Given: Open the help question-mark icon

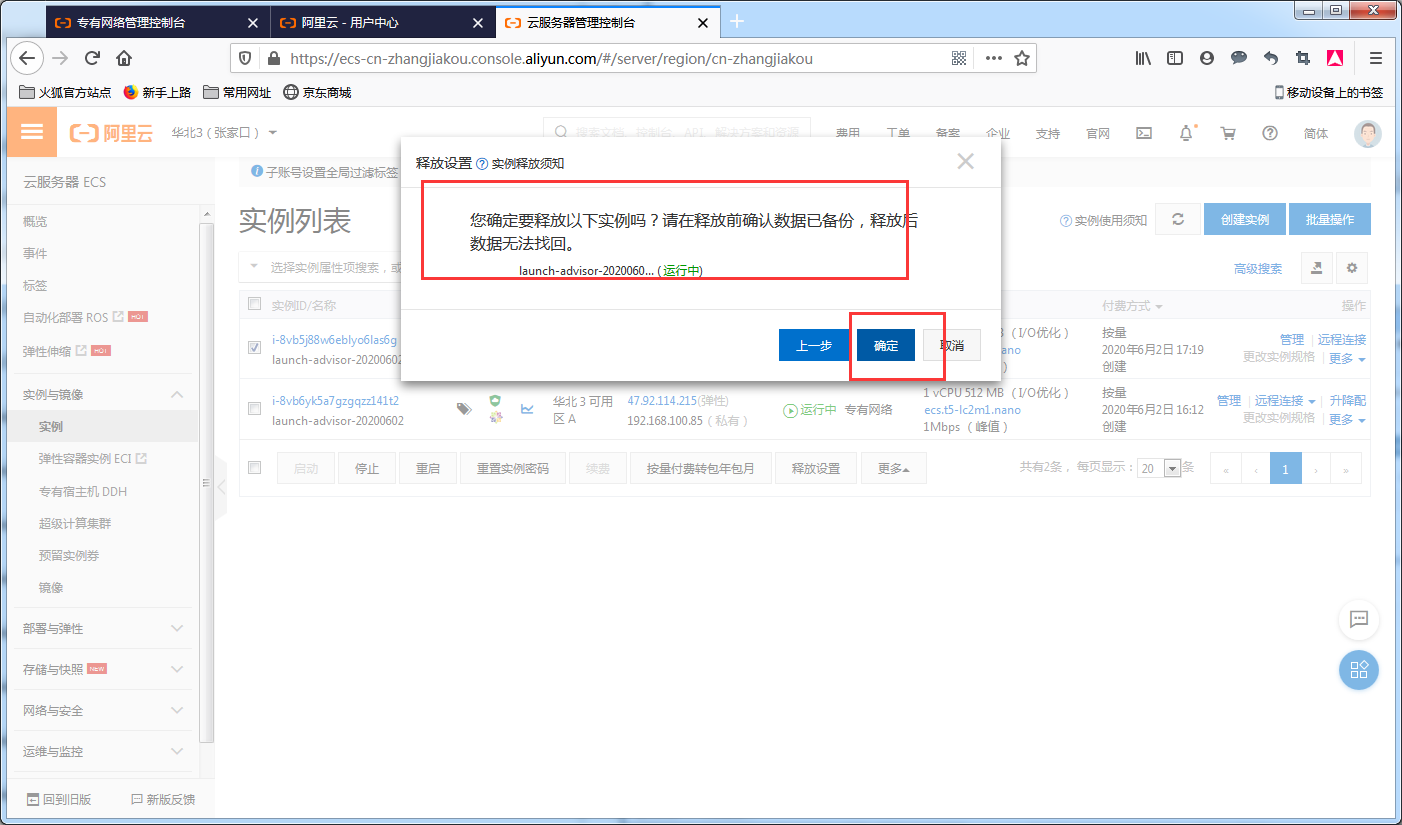Looking at the screenshot, I should click(x=1270, y=132).
